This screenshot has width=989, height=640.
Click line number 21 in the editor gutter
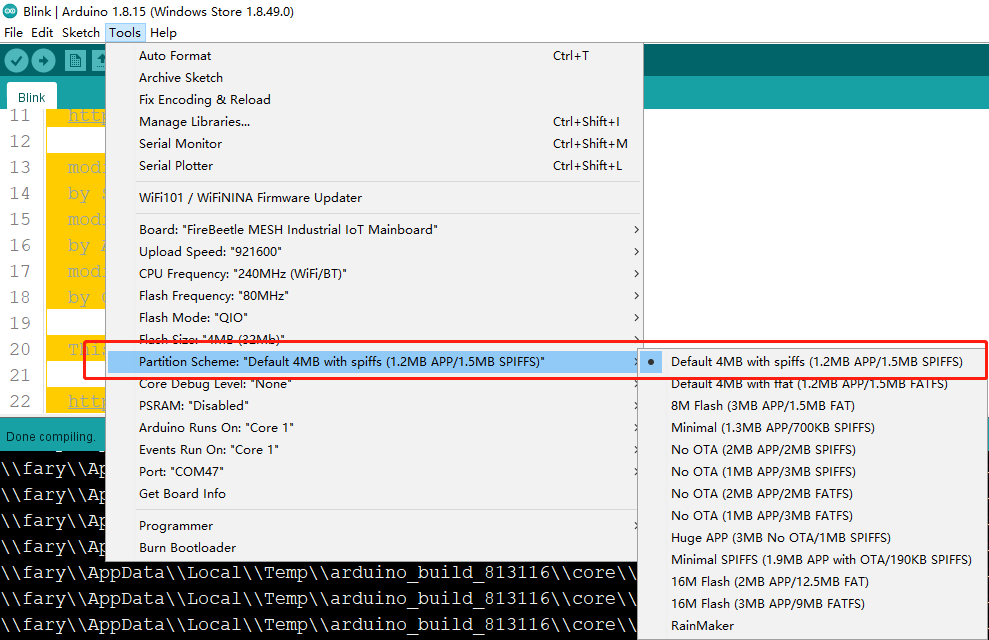point(20,375)
